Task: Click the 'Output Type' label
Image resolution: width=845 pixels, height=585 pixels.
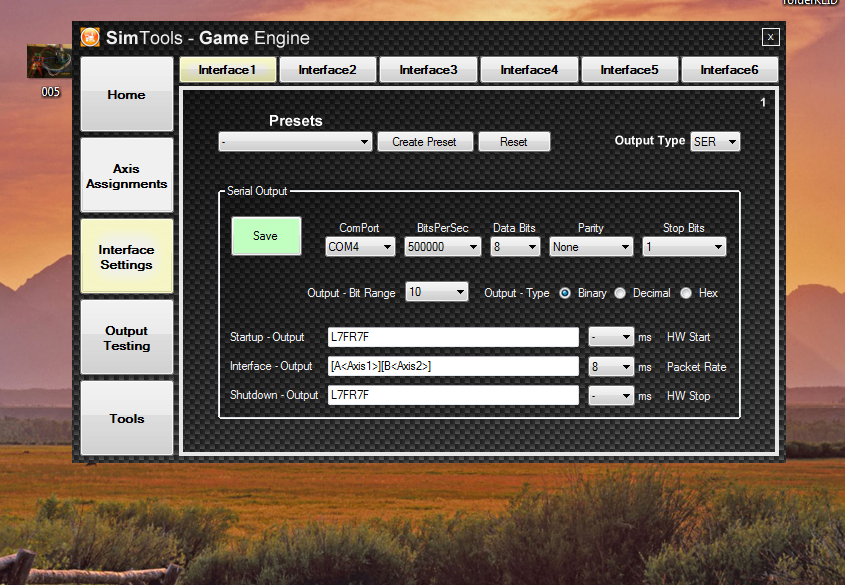Action: point(649,141)
